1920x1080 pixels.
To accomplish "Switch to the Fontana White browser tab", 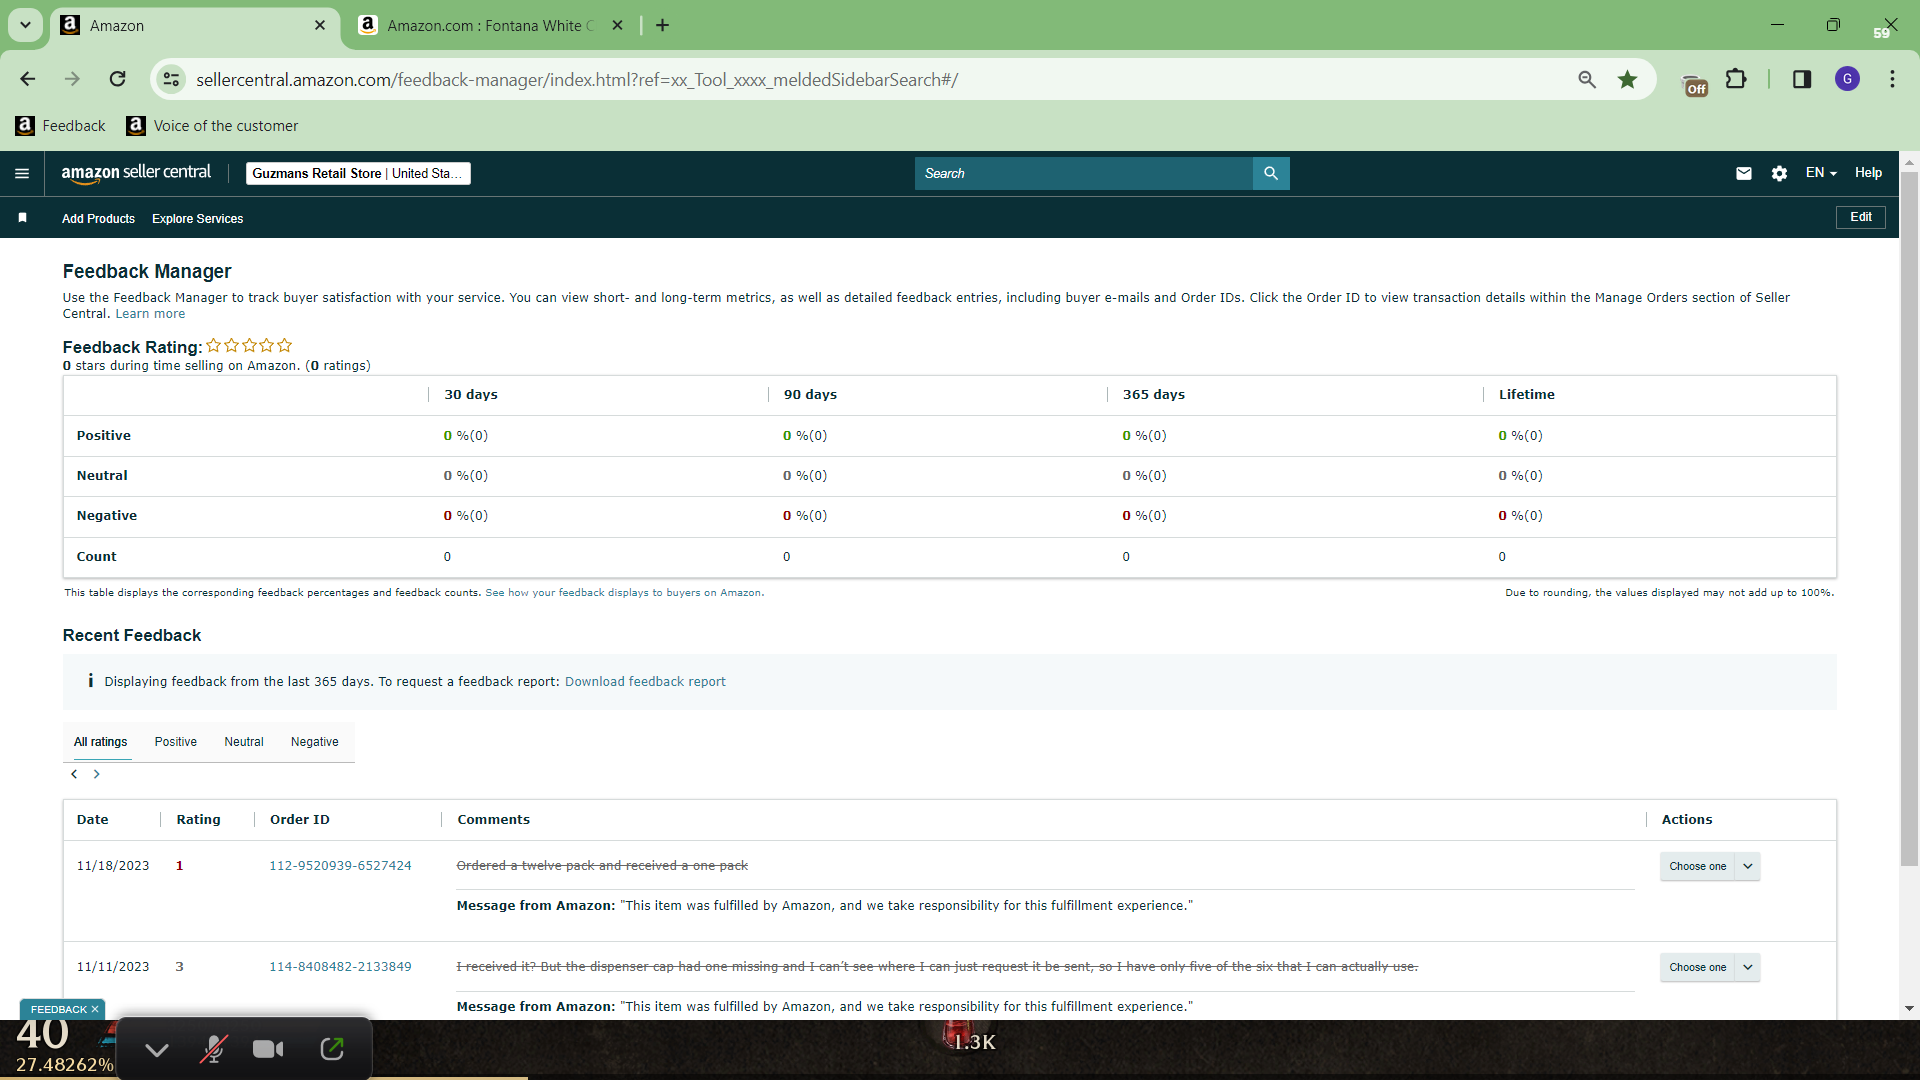I will pyautogui.click(x=489, y=26).
